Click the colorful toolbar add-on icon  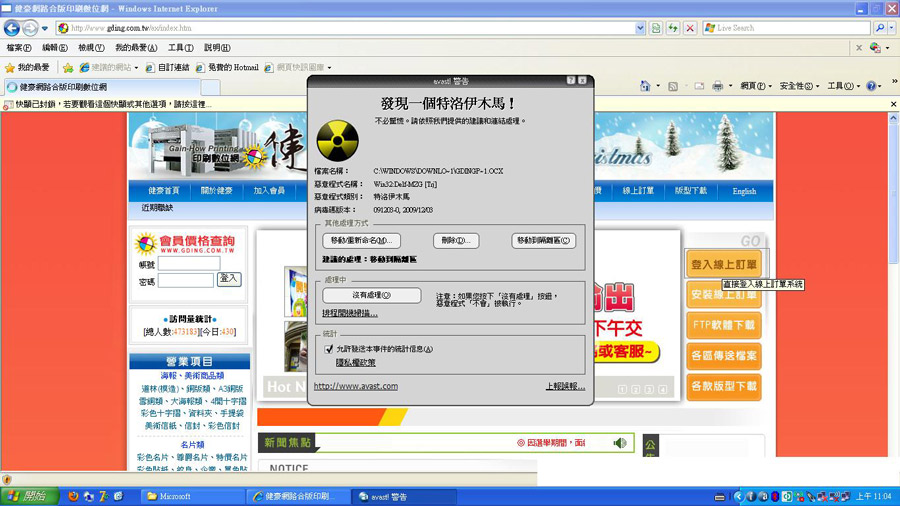coord(875,48)
